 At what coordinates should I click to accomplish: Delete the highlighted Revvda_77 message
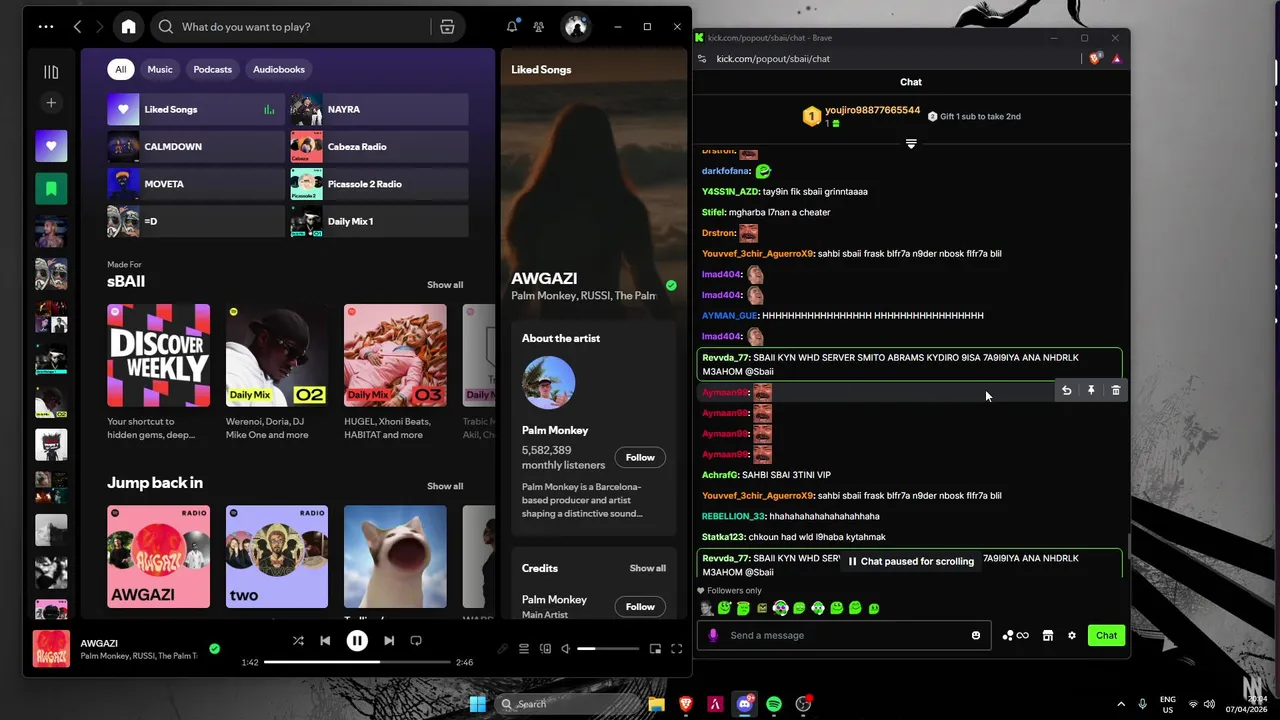click(1116, 391)
